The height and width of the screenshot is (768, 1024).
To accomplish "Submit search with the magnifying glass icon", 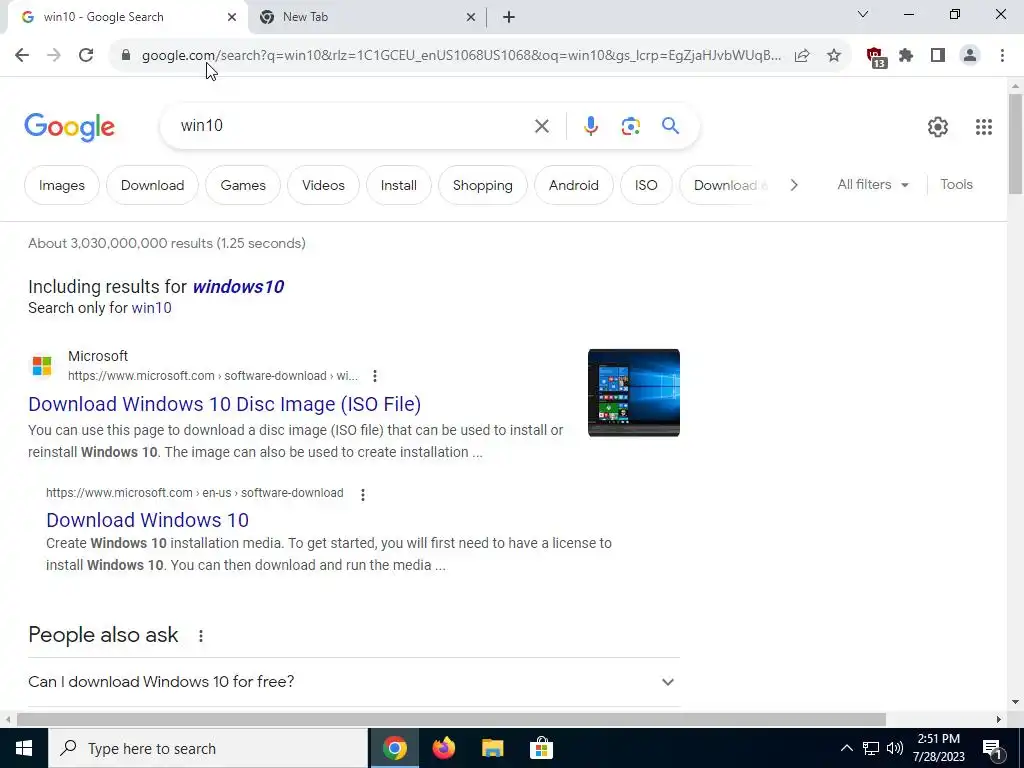I will [670, 126].
